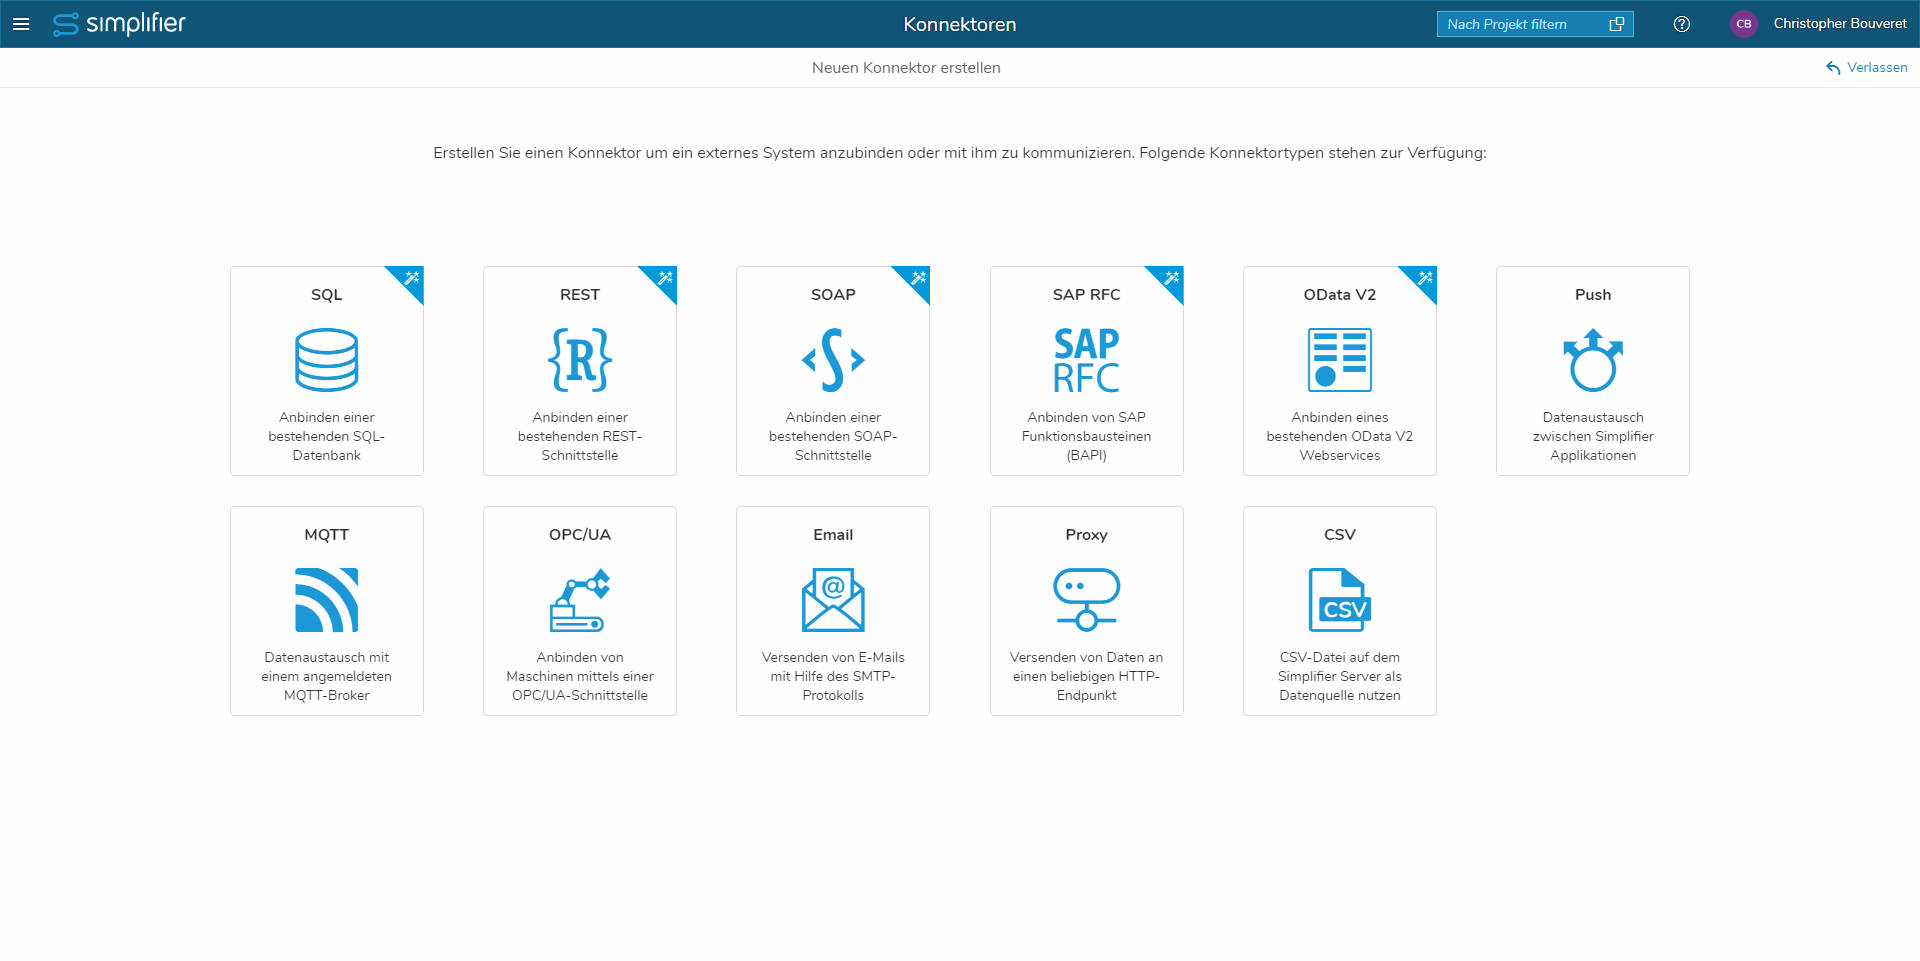Open the Christopher Bouveret user avatar
Screen dimensions: 1920x961
(1744, 24)
